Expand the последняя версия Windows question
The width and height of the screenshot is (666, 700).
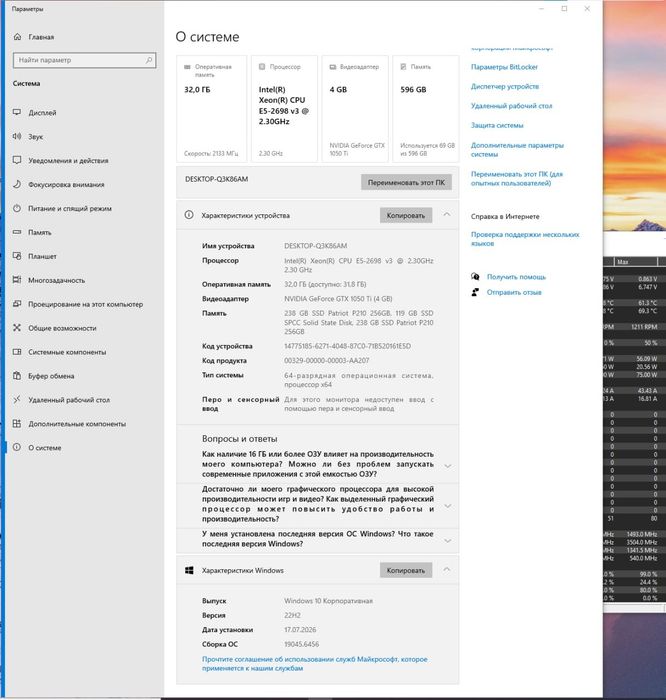(448, 541)
